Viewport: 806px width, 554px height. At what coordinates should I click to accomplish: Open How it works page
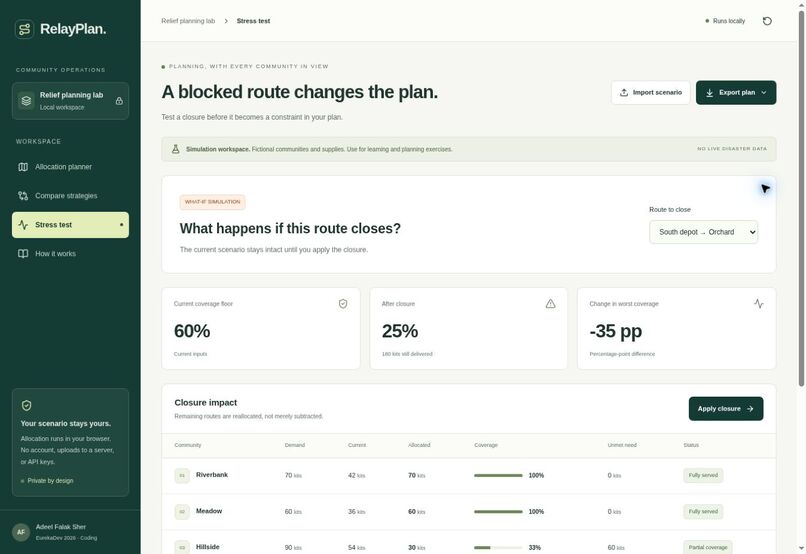coord(70,254)
